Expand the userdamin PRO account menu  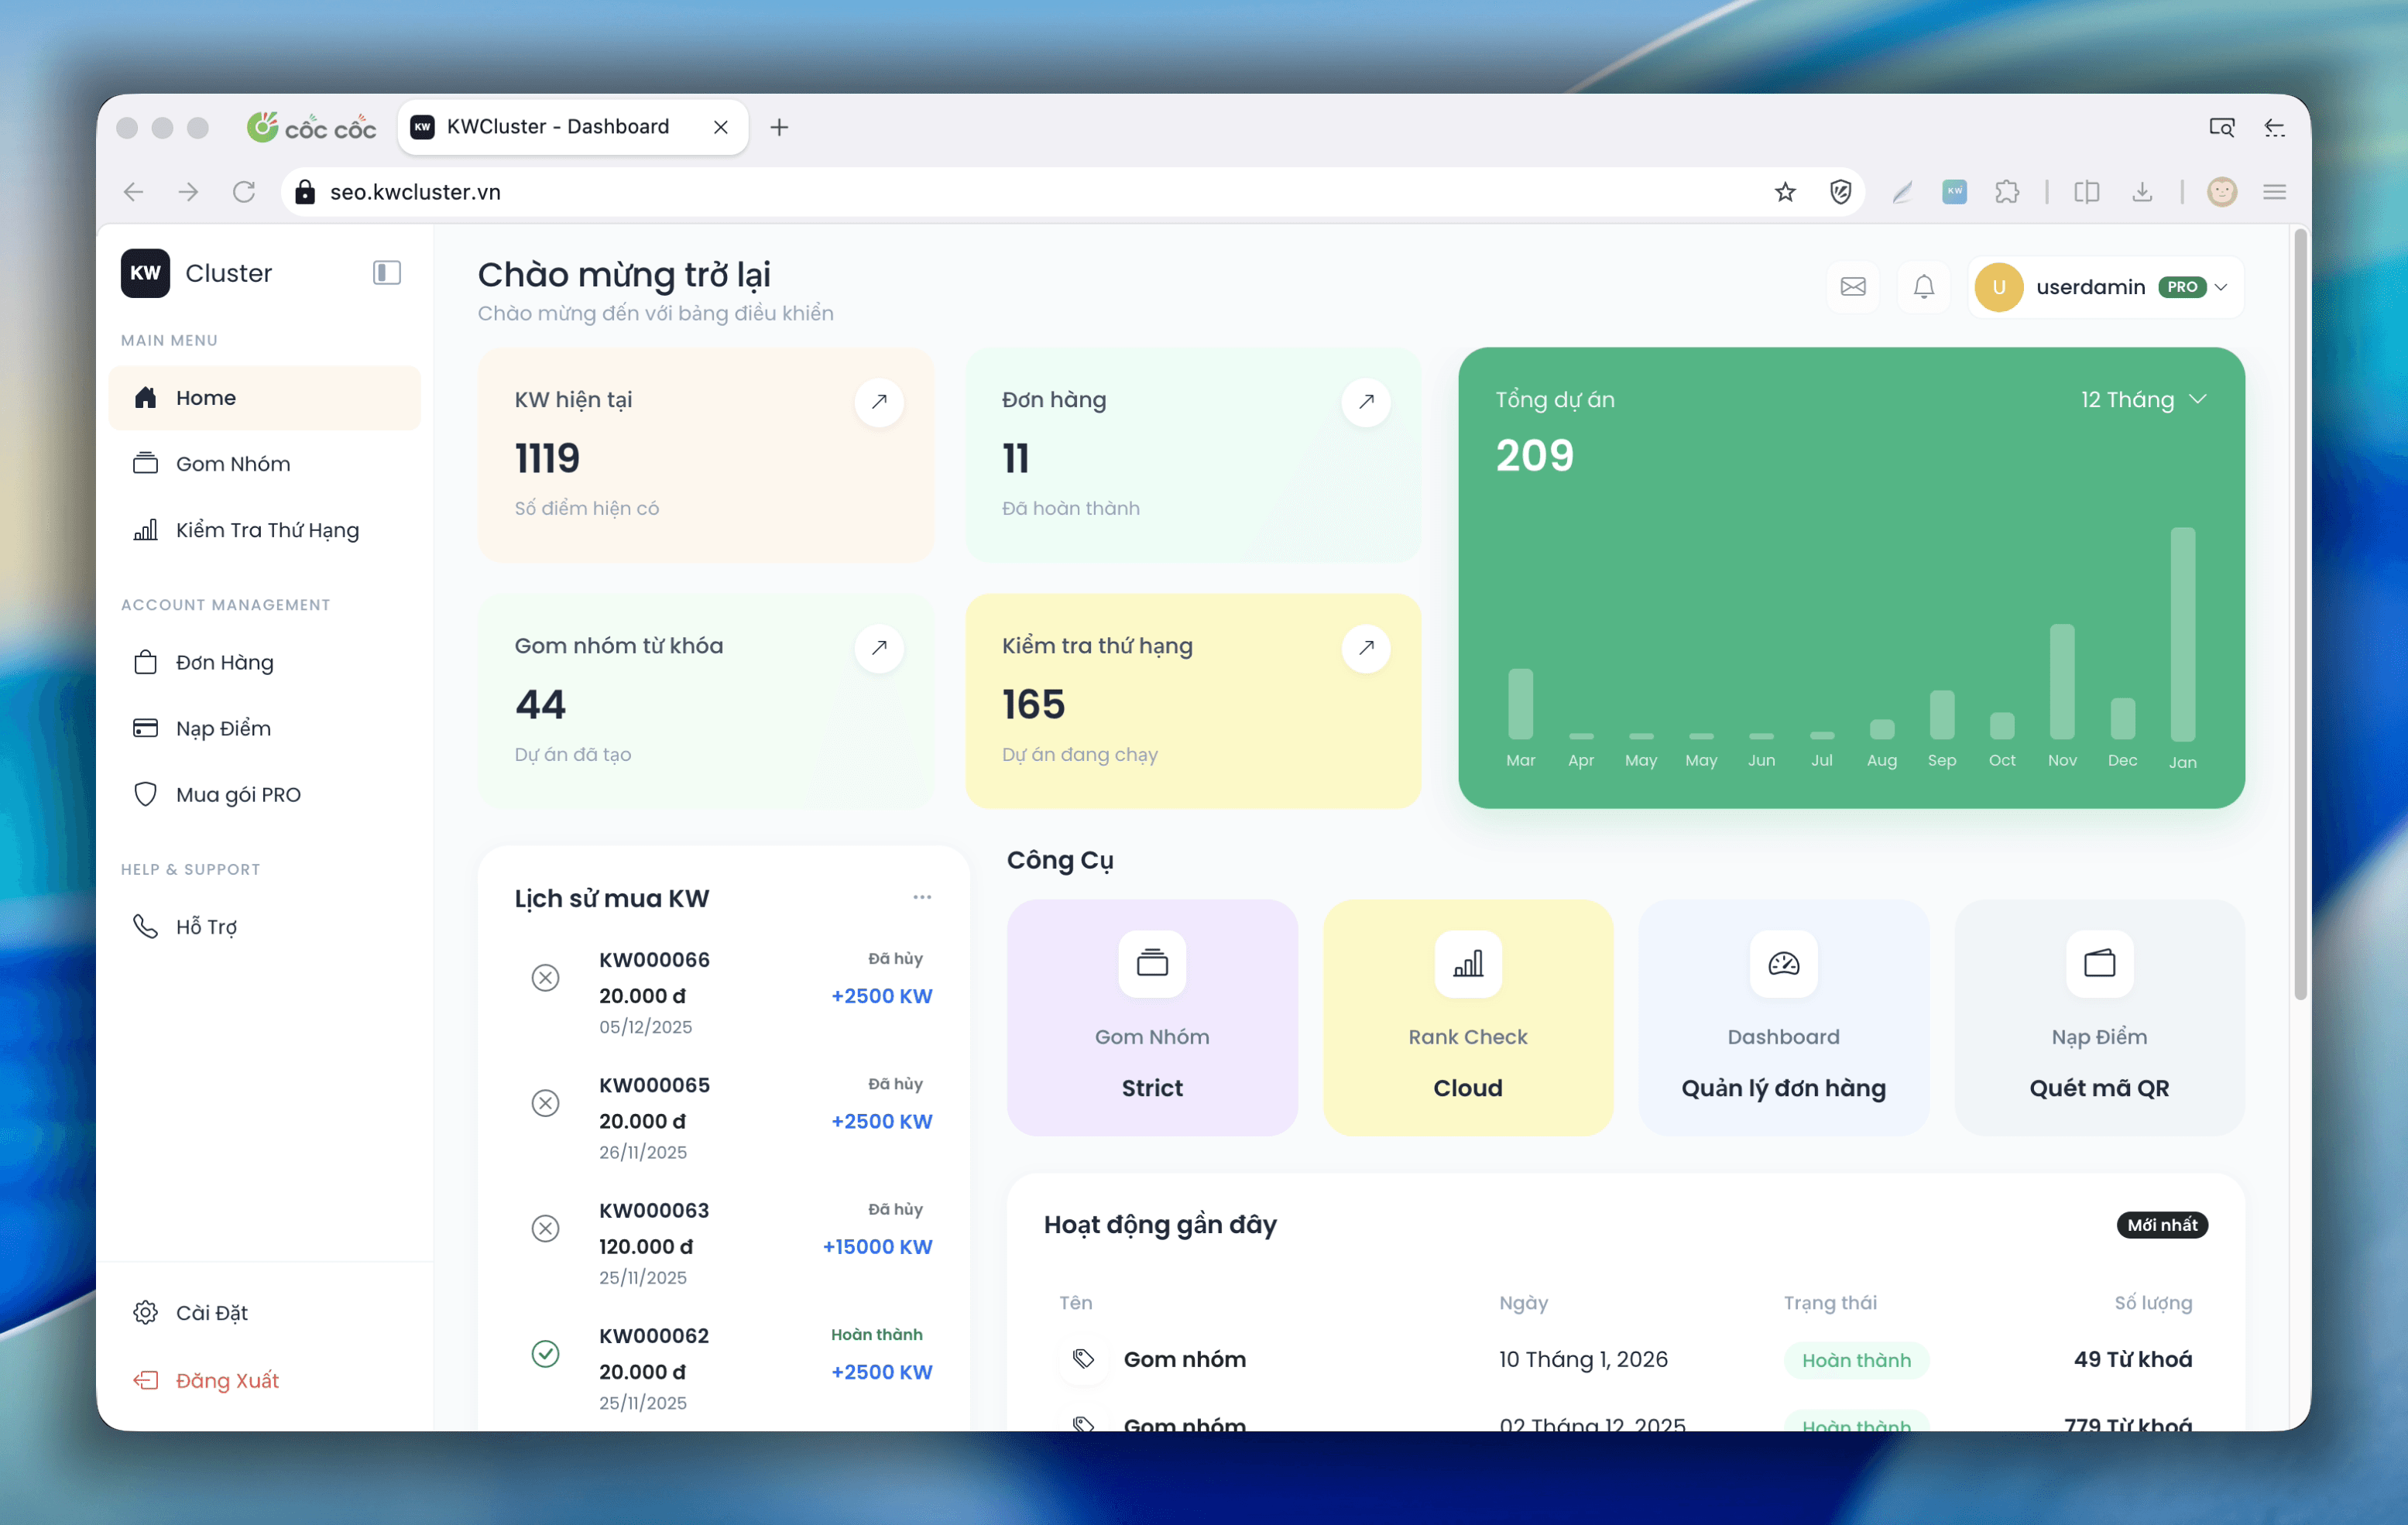tap(2102, 287)
